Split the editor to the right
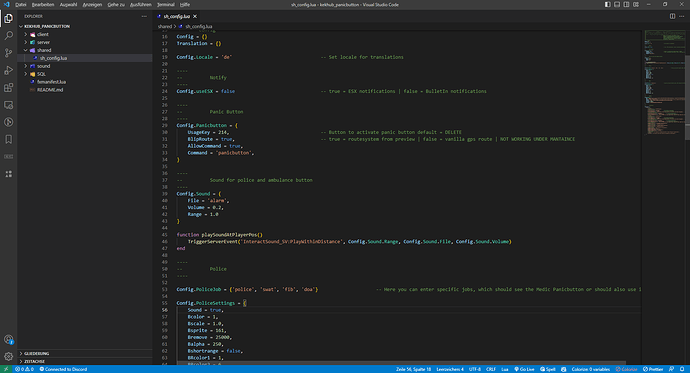 pyautogui.click(x=672, y=16)
